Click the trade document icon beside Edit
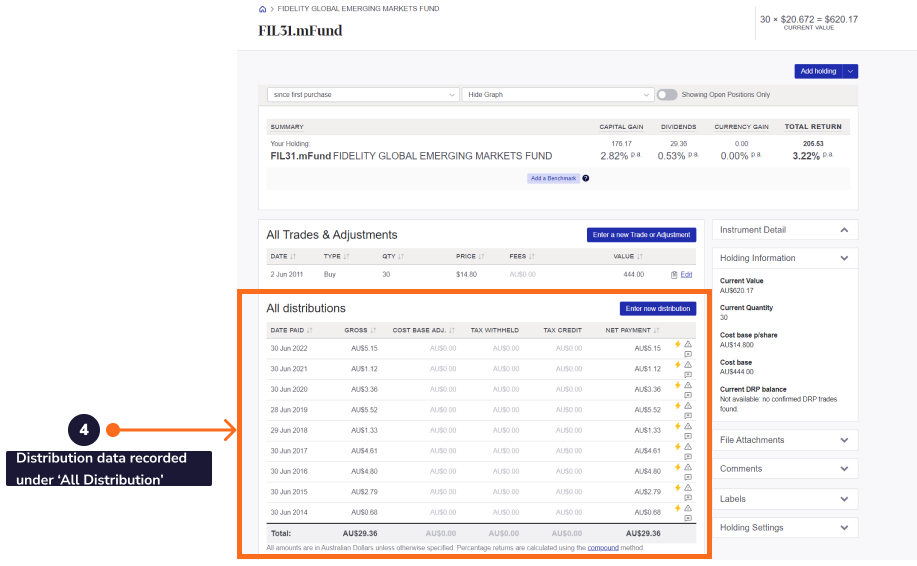Image resolution: width=917 pixels, height=566 pixels. coord(674,275)
